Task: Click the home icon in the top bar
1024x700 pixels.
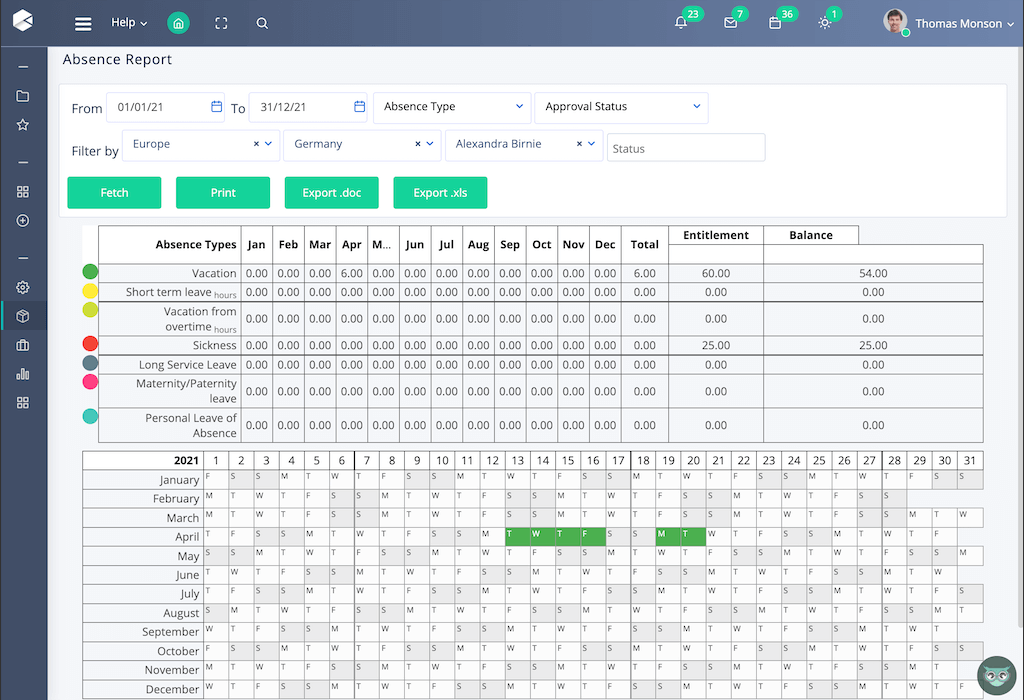Action: click(178, 21)
